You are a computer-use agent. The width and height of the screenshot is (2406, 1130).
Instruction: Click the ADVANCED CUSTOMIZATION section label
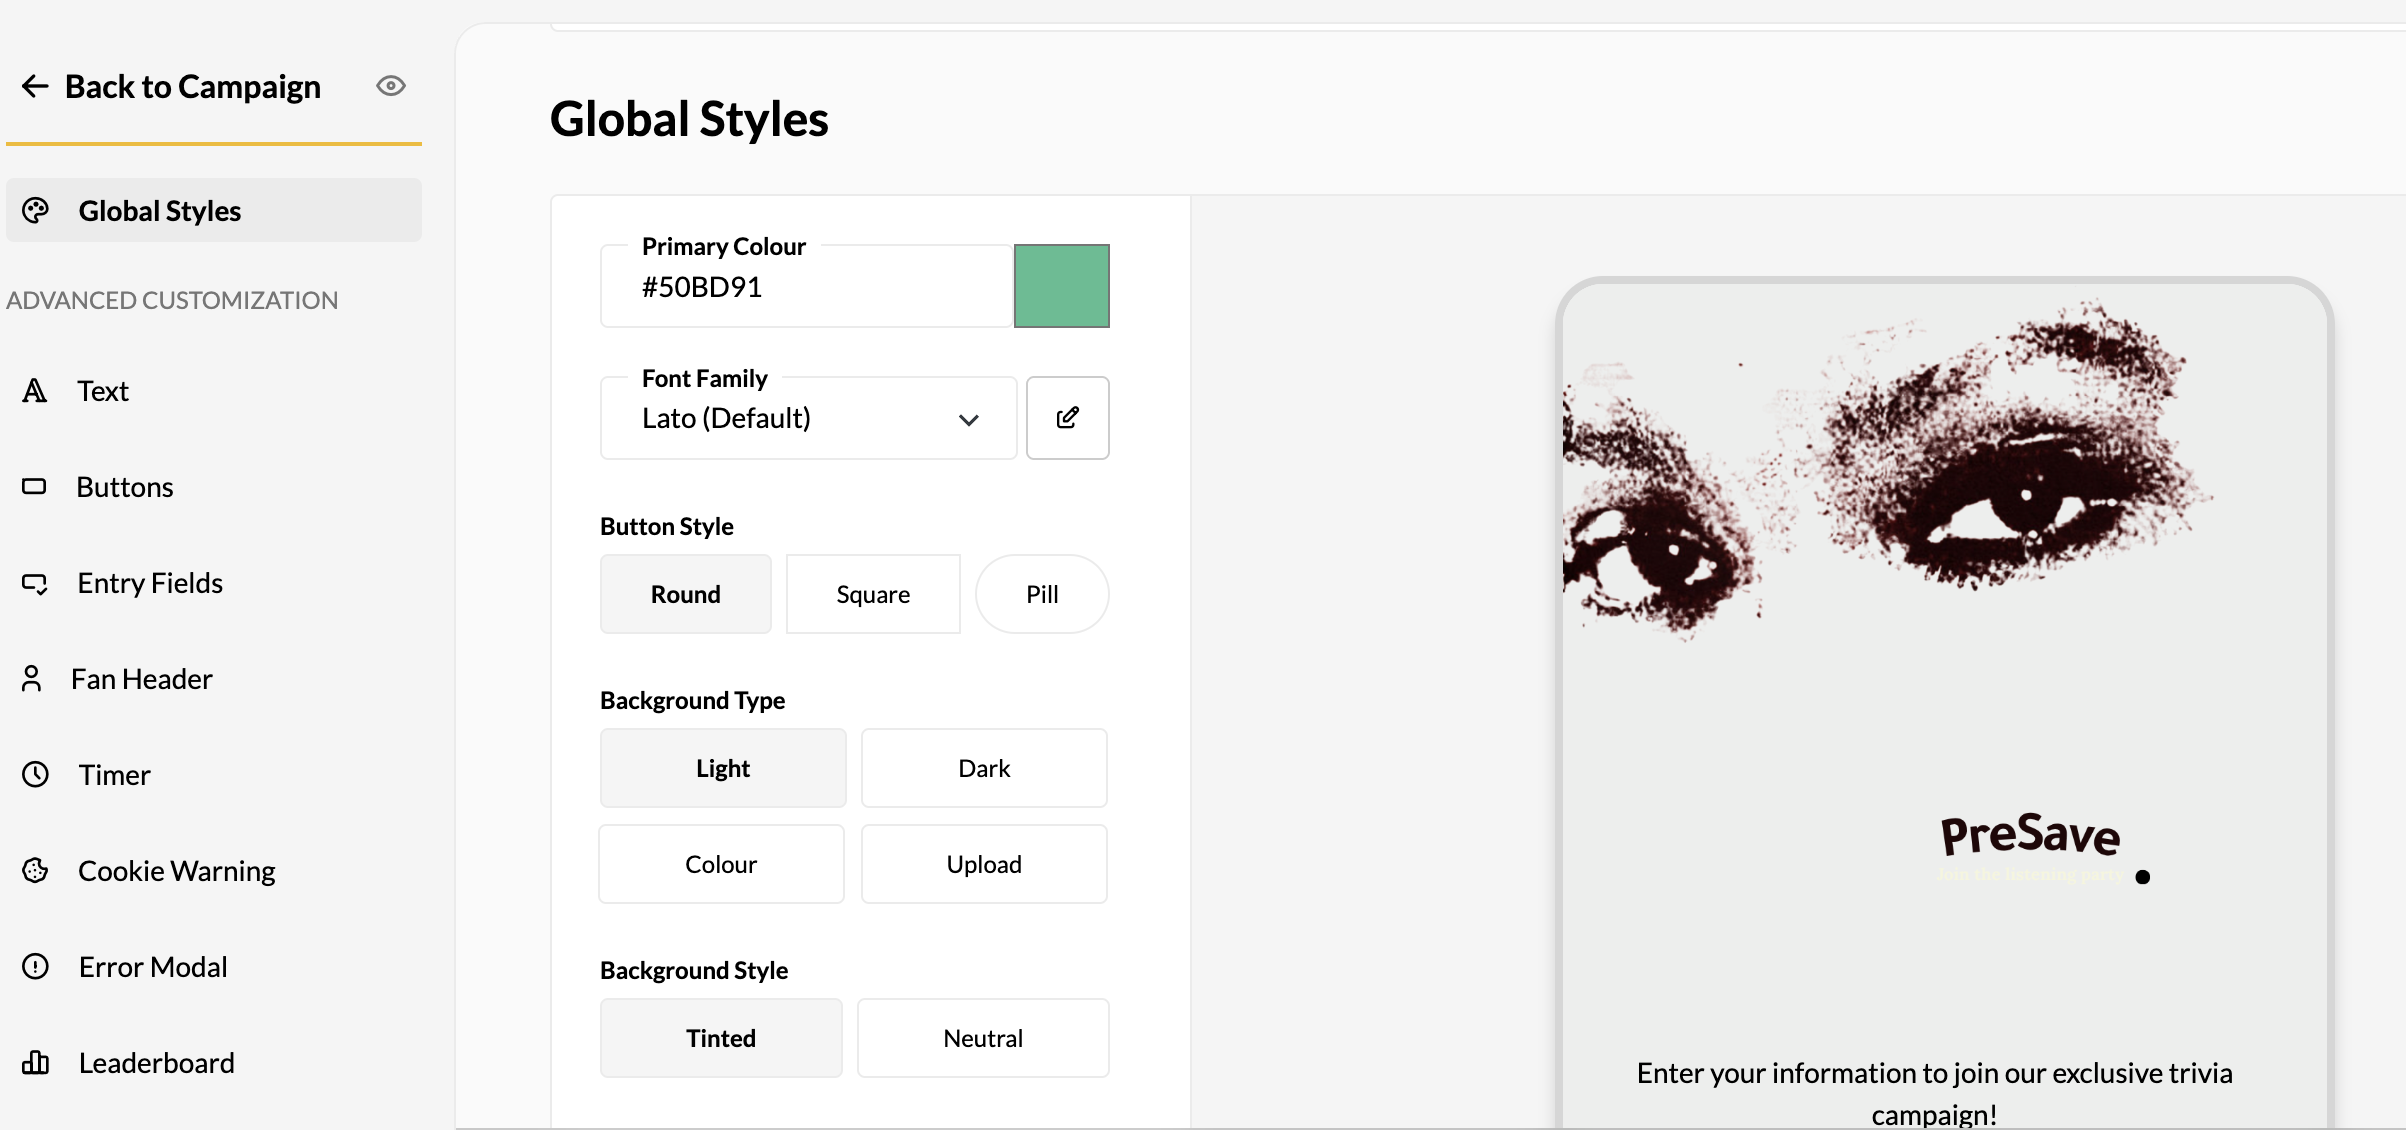tap(172, 300)
